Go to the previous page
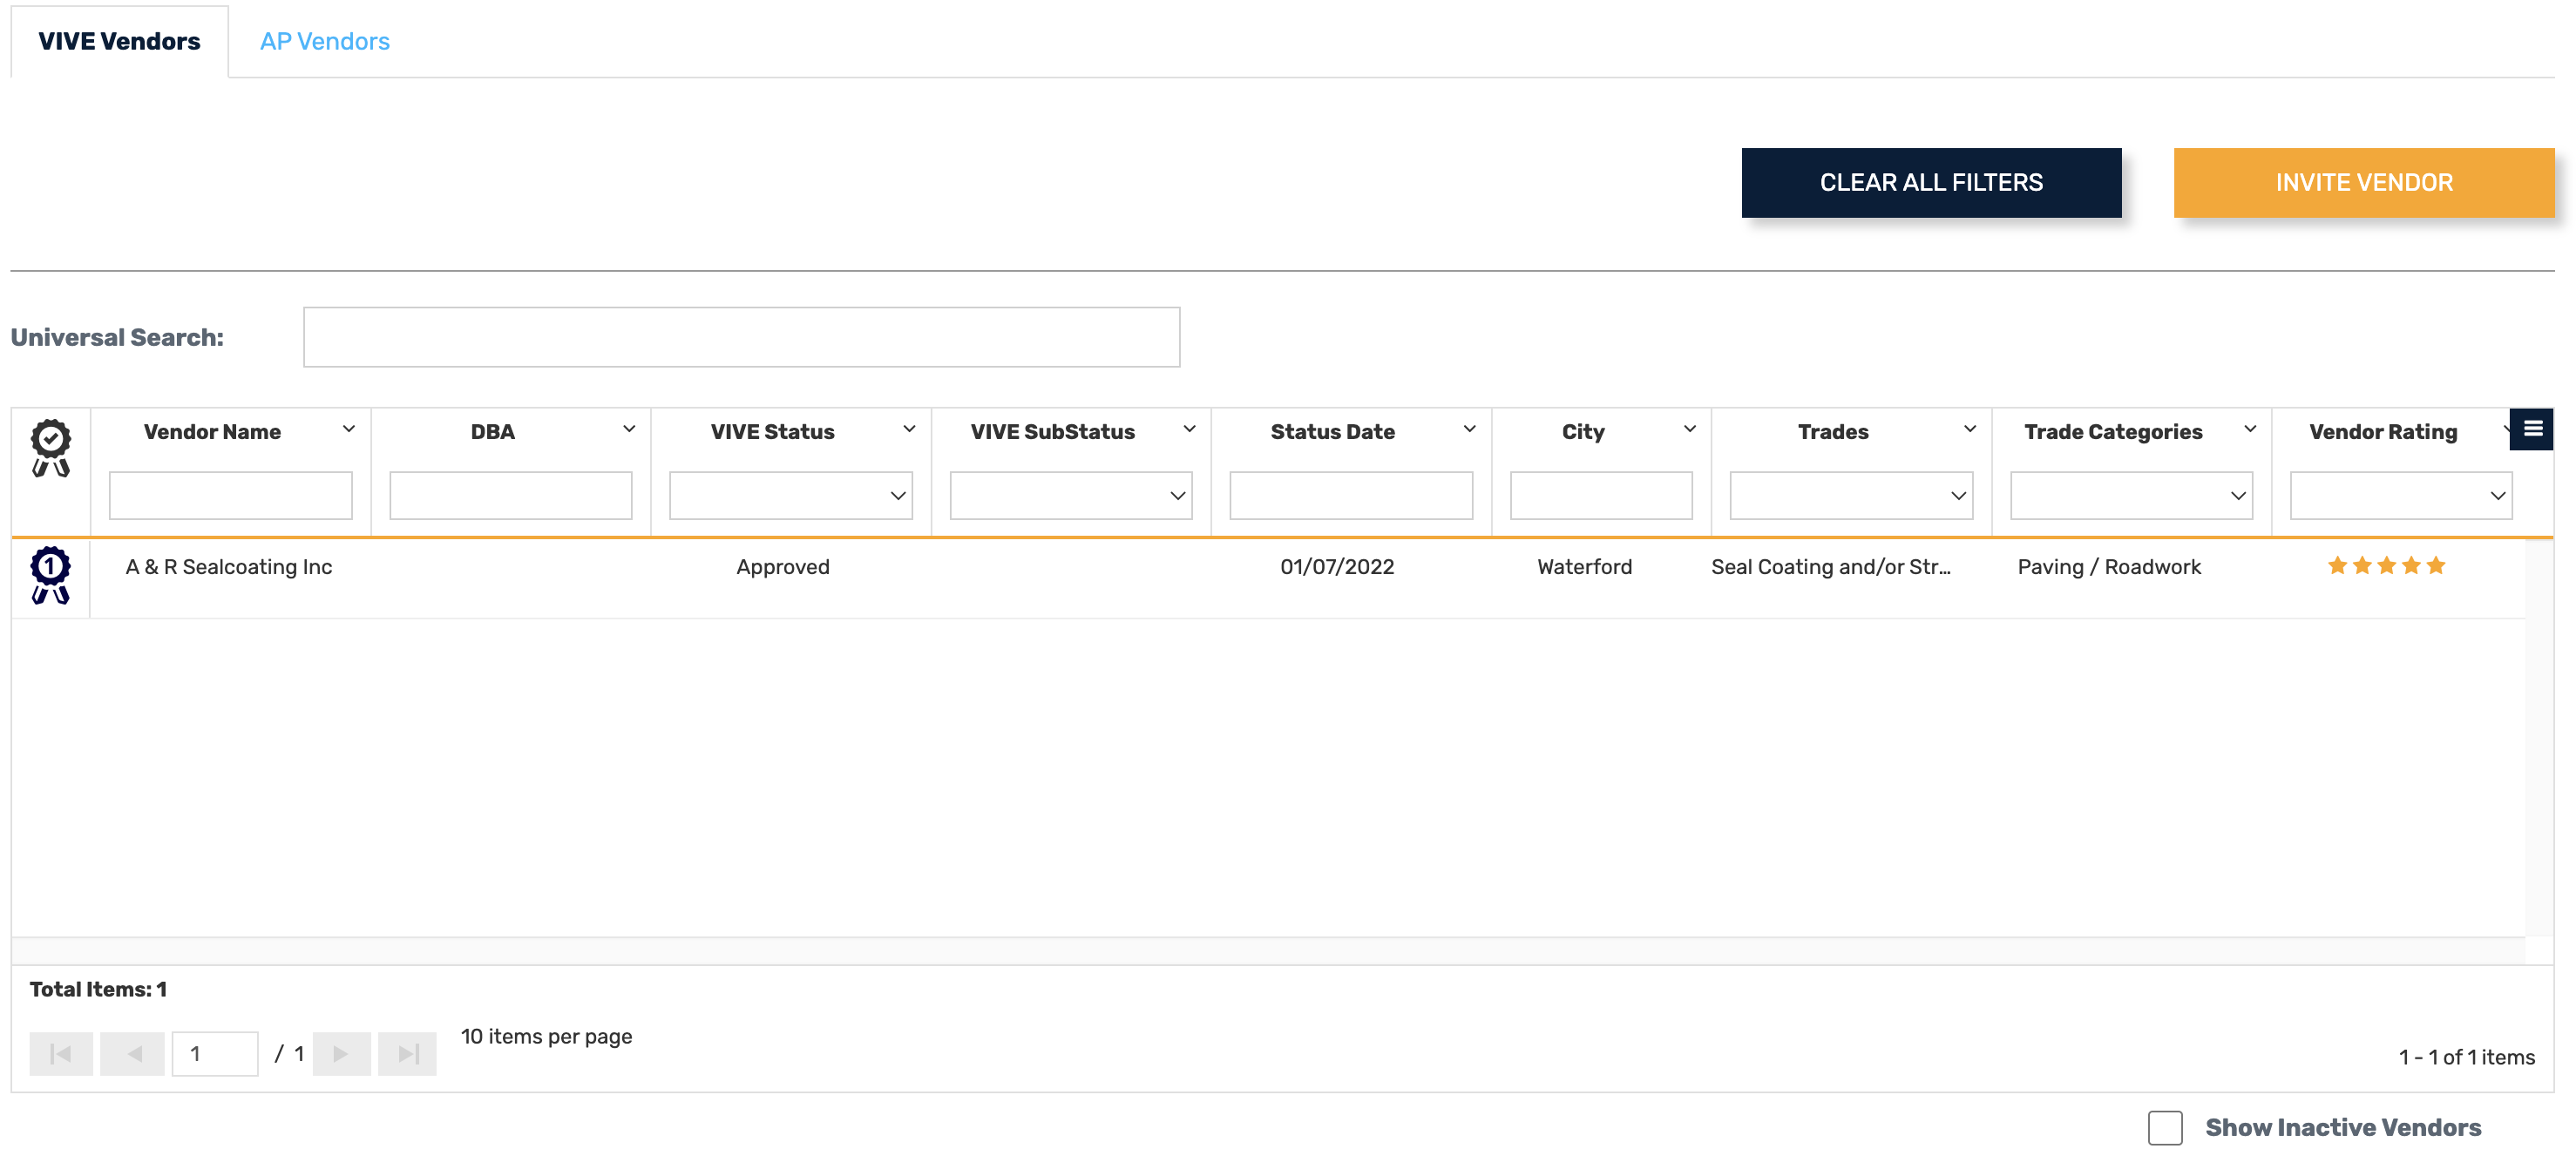The height and width of the screenshot is (1176, 2576). [x=133, y=1053]
